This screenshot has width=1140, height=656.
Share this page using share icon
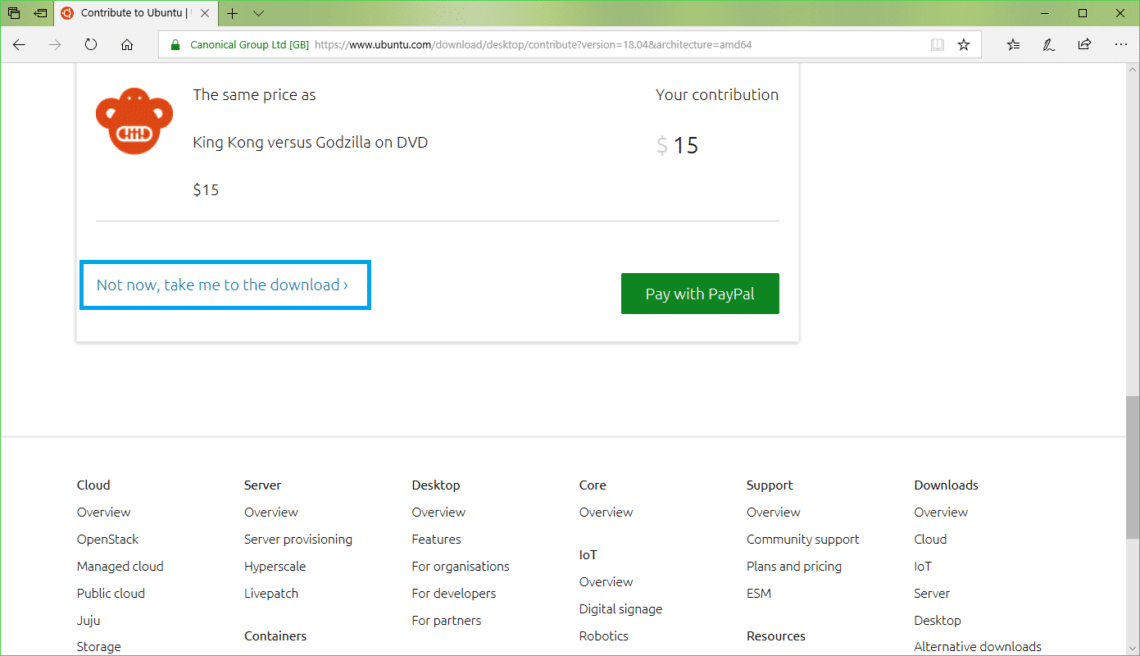pos(1085,45)
